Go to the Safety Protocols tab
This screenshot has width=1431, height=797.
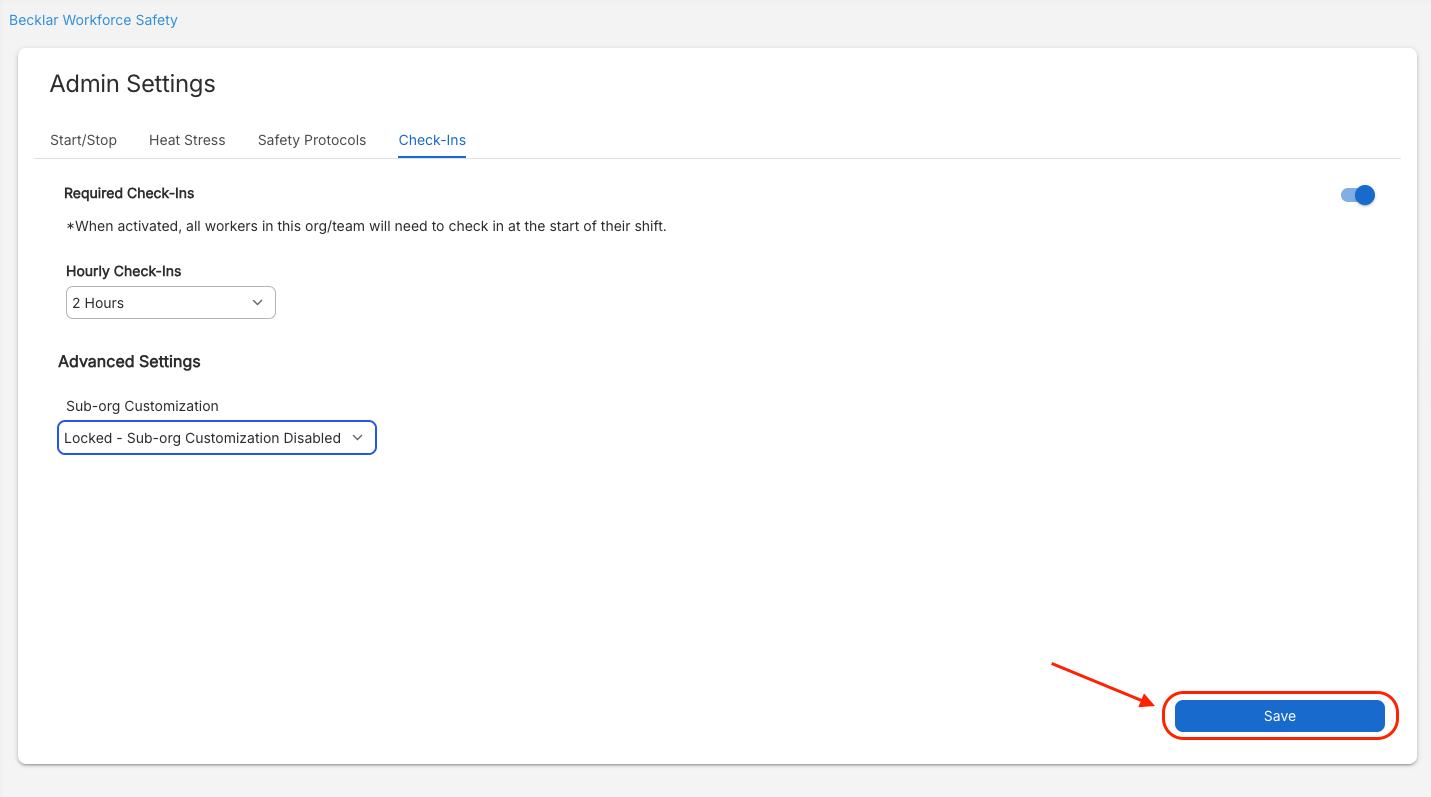click(312, 140)
